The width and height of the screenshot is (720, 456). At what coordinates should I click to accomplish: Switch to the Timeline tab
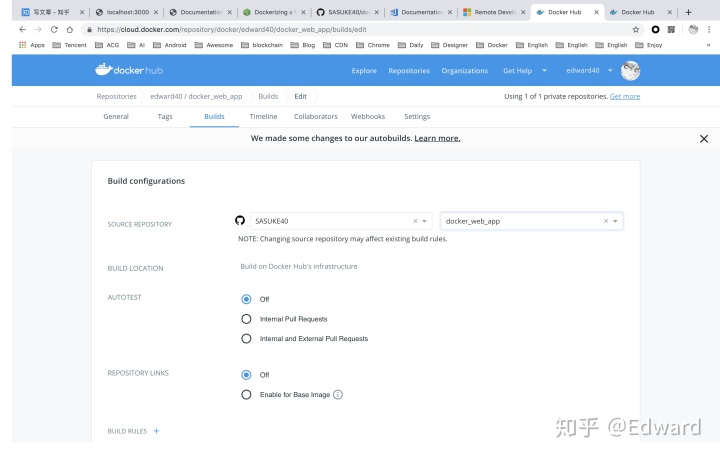[x=263, y=117]
